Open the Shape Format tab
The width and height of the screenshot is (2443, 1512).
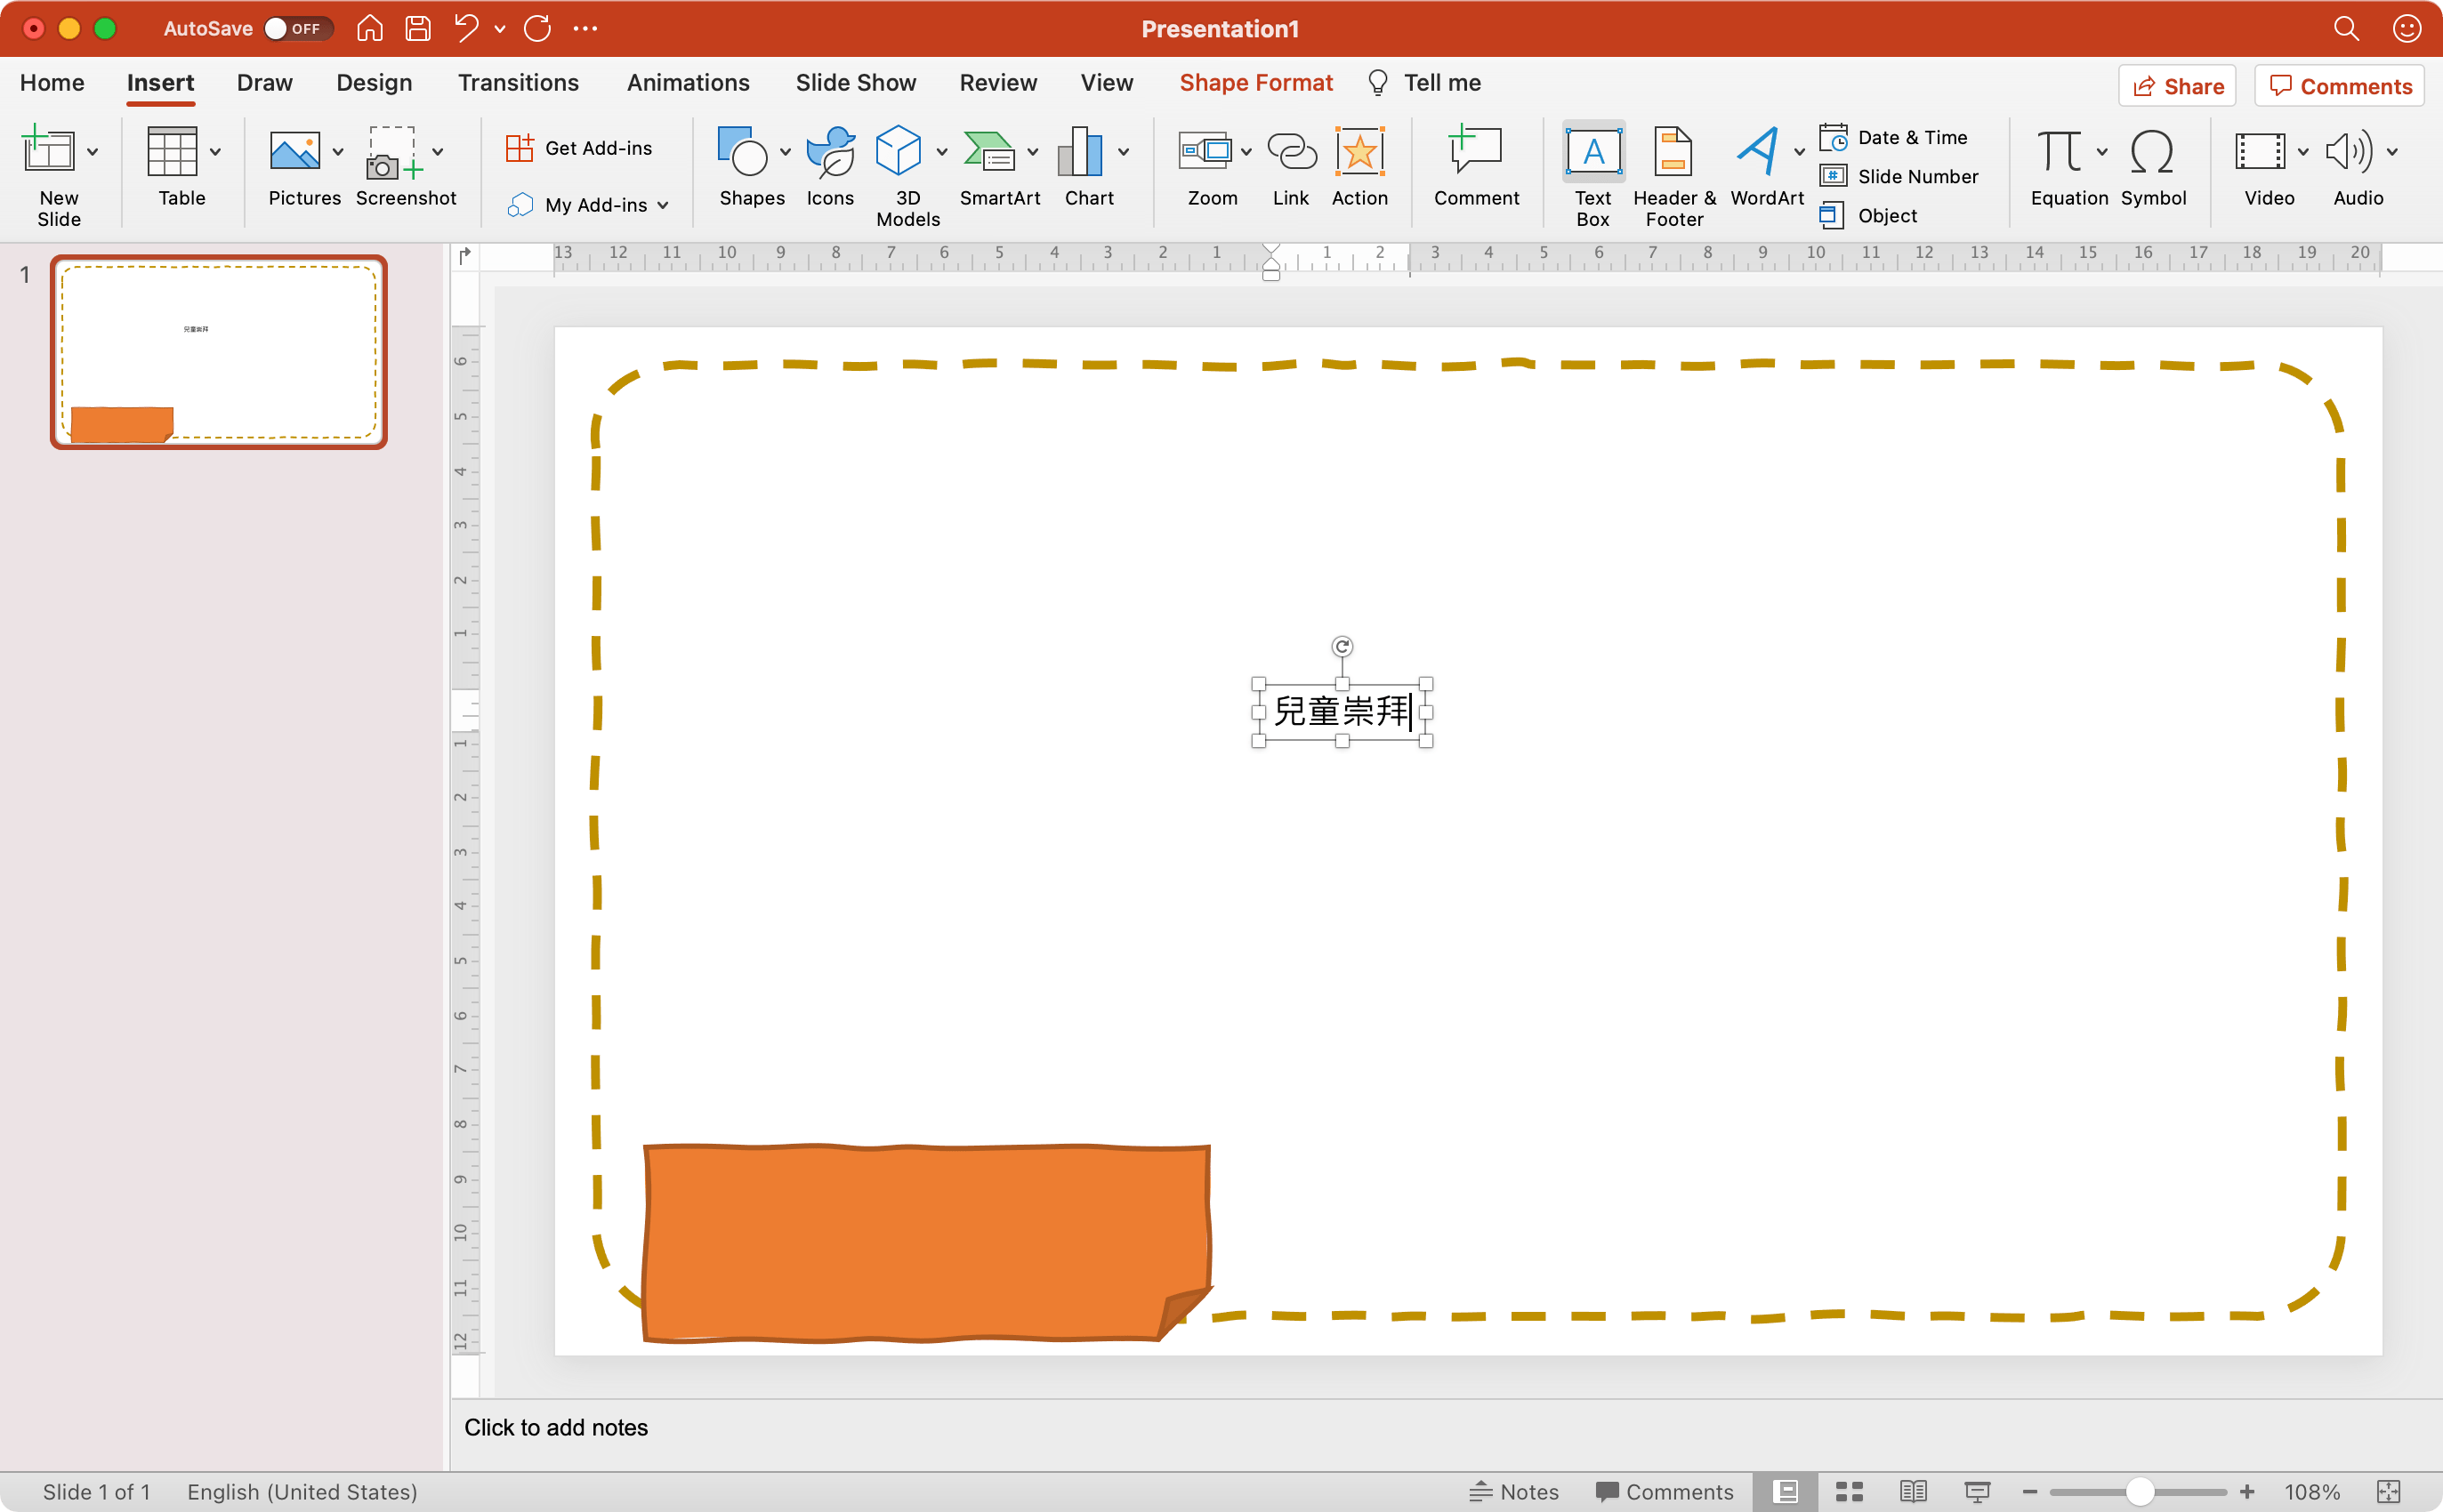pos(1255,83)
